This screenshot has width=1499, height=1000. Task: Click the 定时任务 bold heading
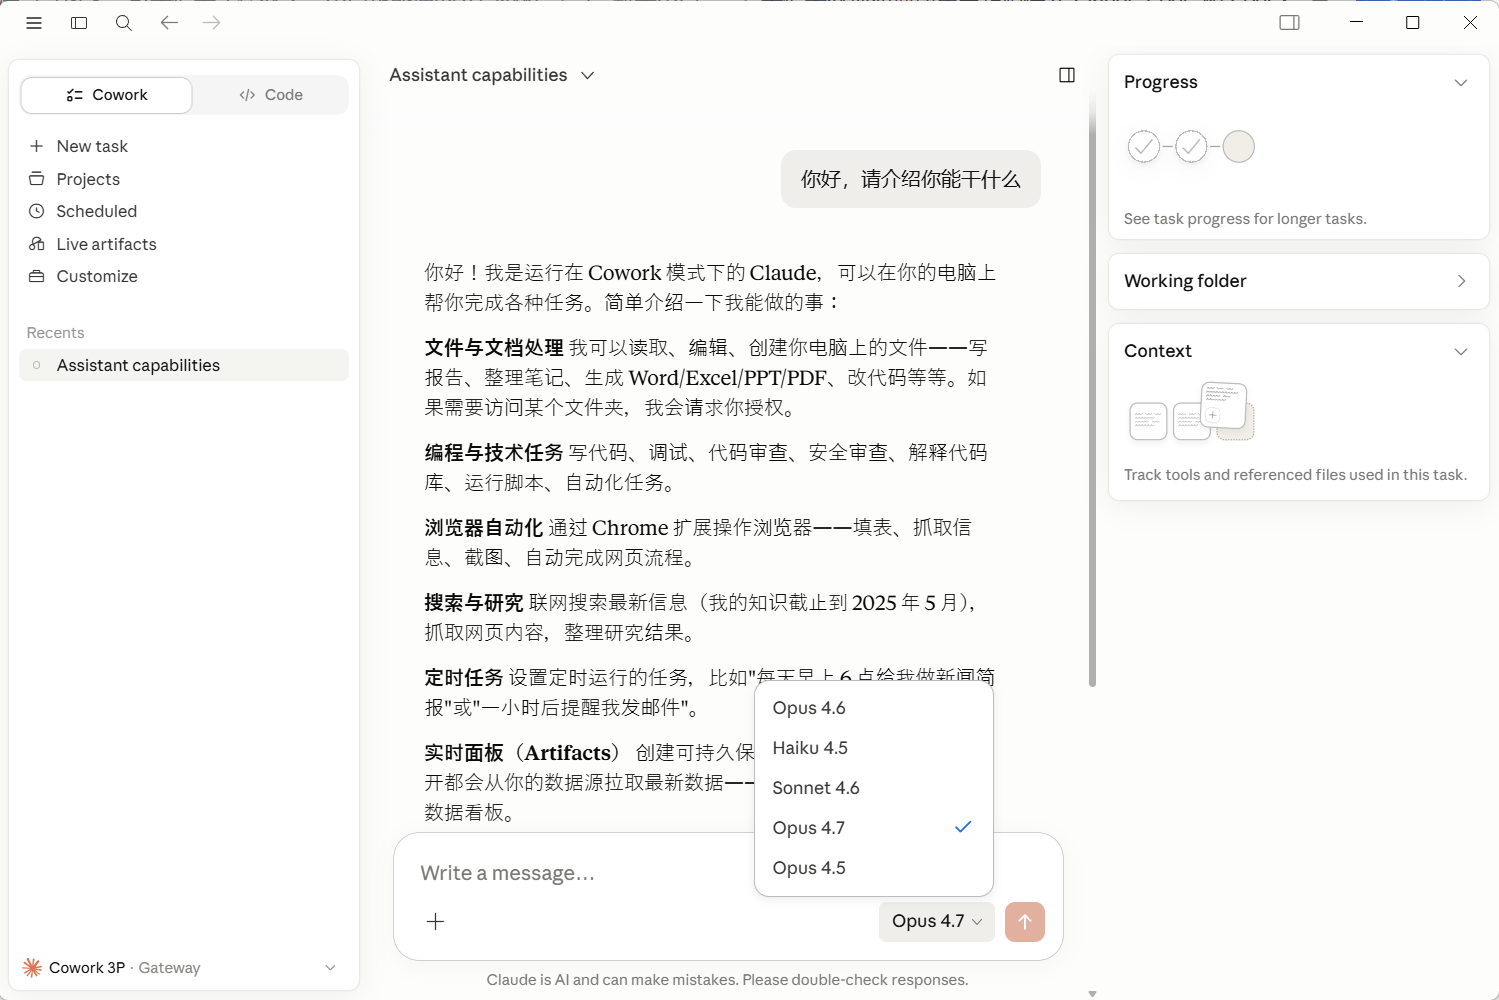point(464,678)
